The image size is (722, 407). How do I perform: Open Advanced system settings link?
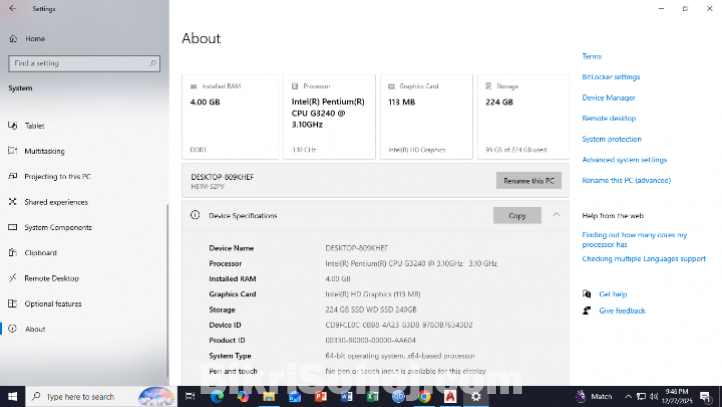[624, 160]
